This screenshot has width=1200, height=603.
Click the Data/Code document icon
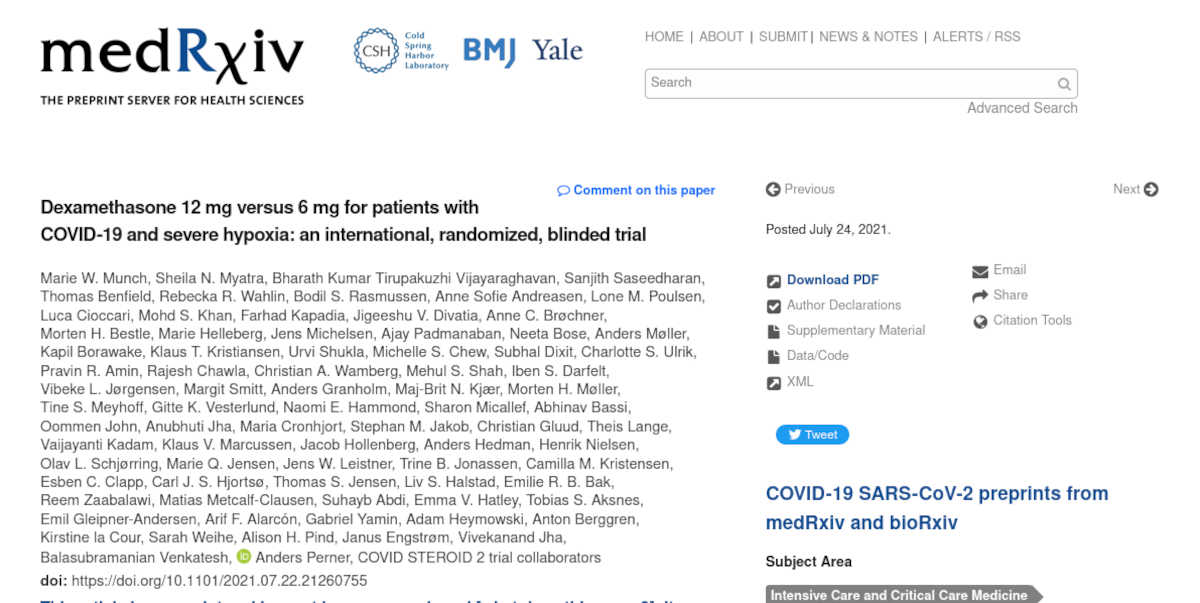[x=774, y=356]
